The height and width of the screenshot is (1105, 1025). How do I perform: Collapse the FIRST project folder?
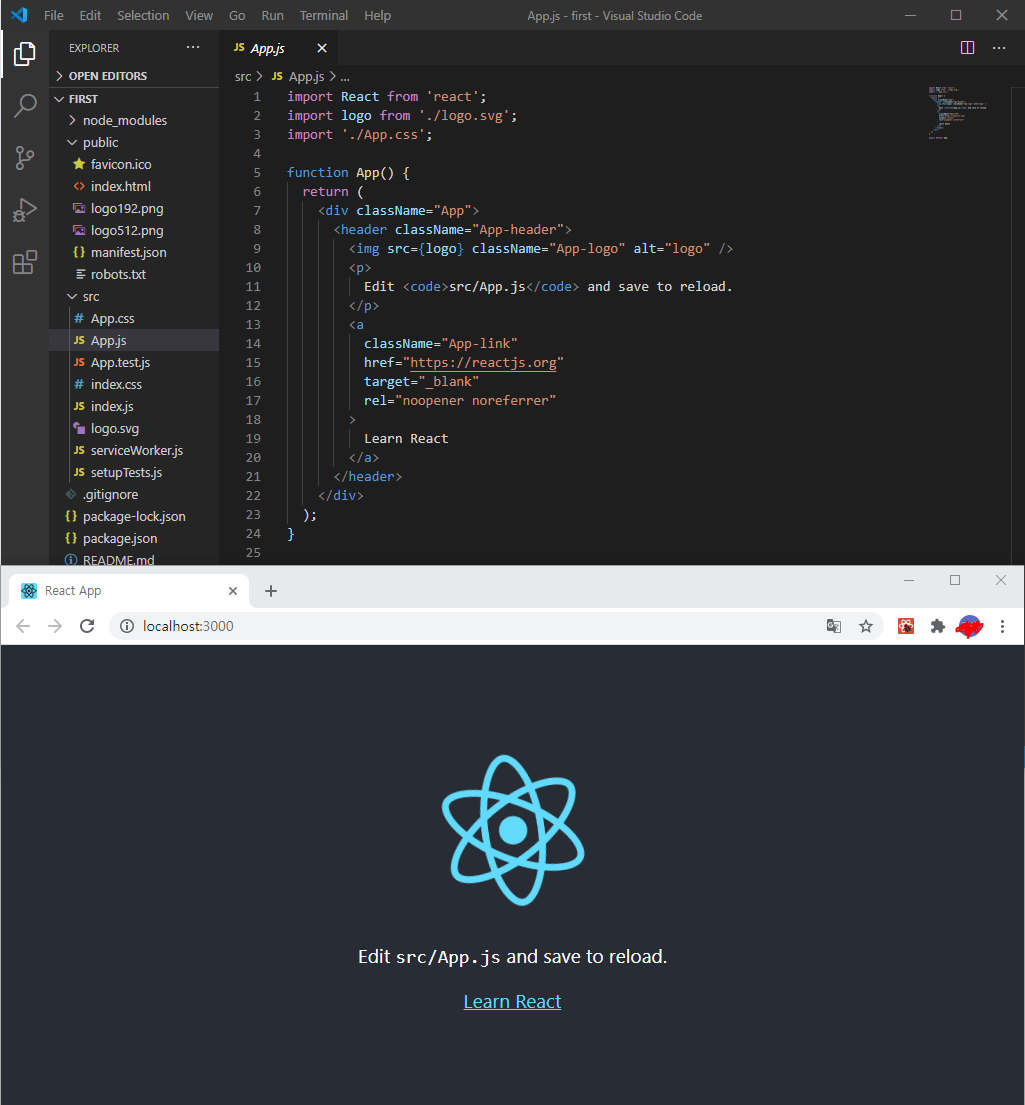[x=134, y=99]
